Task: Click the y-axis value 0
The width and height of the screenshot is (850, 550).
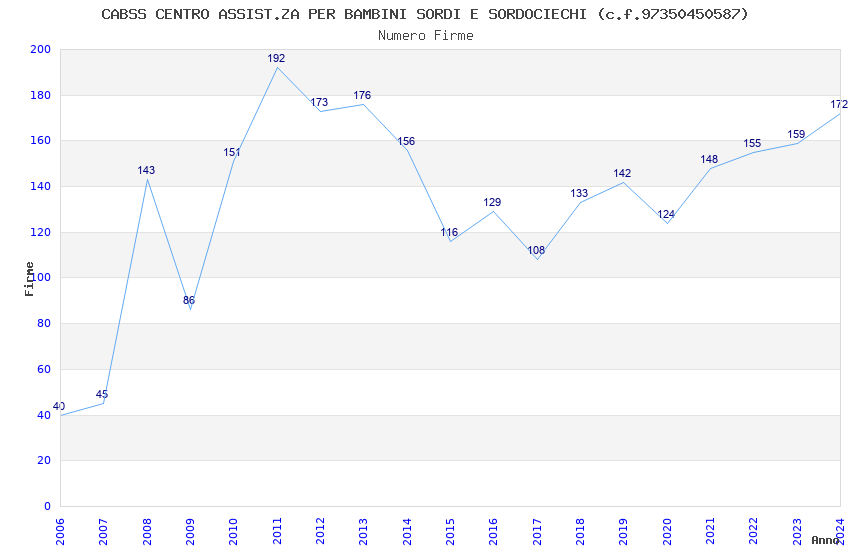Action: tap(48, 507)
